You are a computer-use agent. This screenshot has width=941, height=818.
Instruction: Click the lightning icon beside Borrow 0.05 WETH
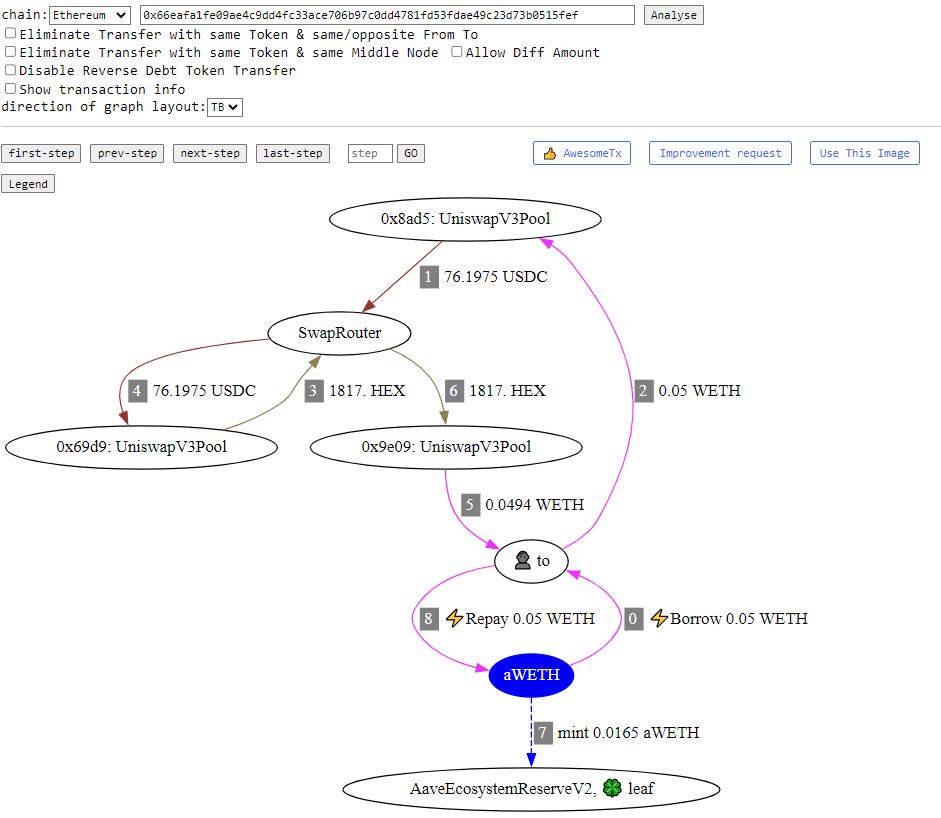(659, 619)
